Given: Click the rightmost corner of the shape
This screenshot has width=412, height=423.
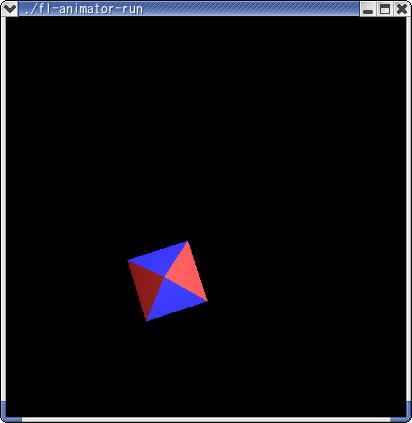Looking at the screenshot, I should (207, 301).
